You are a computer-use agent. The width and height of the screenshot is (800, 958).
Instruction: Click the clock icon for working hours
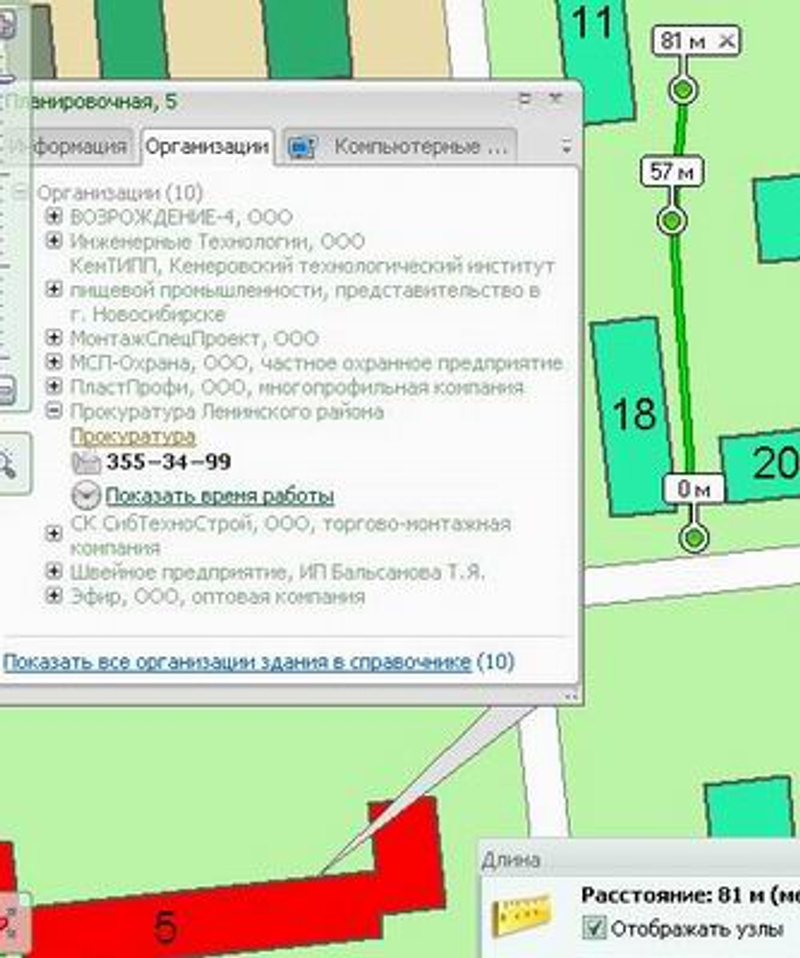86,495
